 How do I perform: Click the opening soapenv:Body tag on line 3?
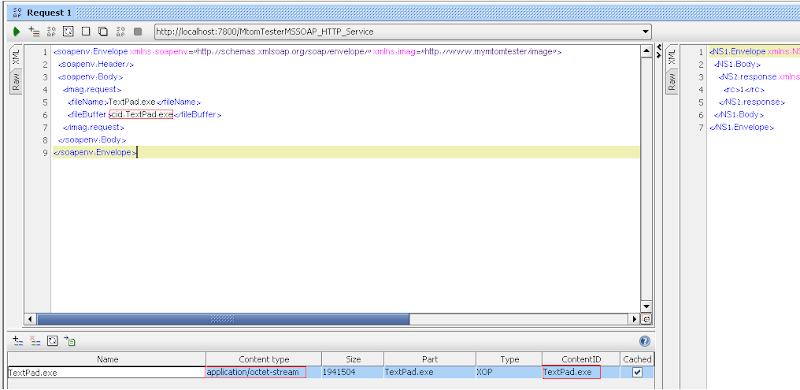click(90, 77)
